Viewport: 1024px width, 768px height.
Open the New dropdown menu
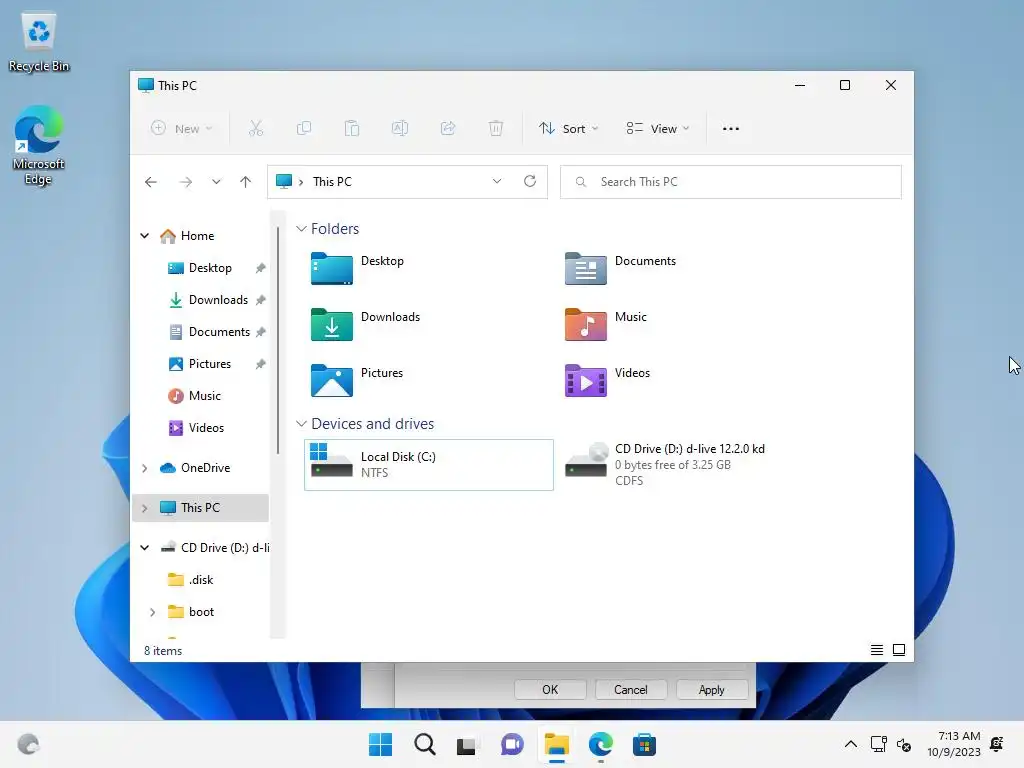pyautogui.click(x=182, y=129)
